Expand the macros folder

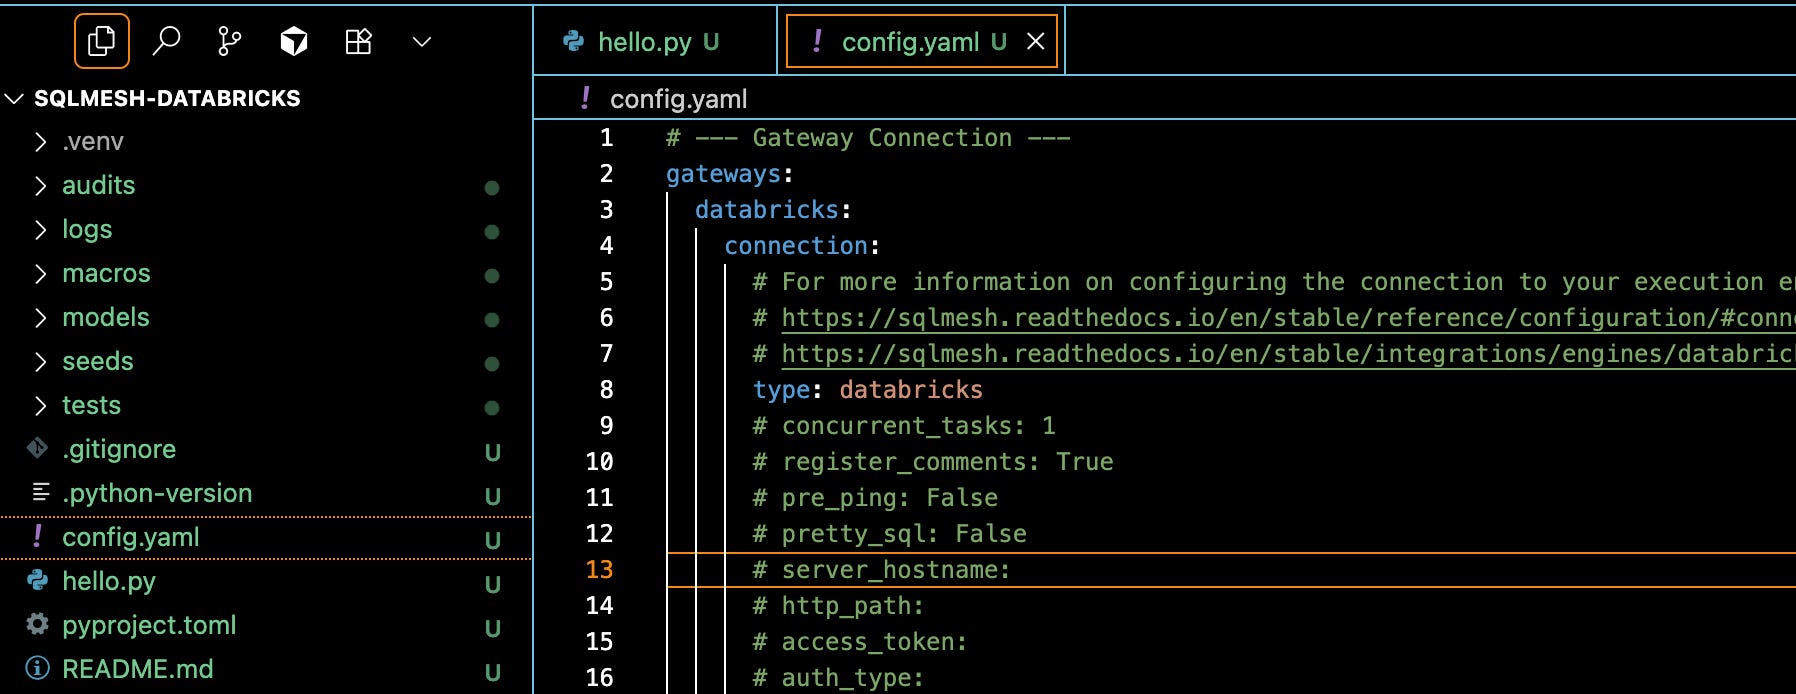tap(40, 274)
